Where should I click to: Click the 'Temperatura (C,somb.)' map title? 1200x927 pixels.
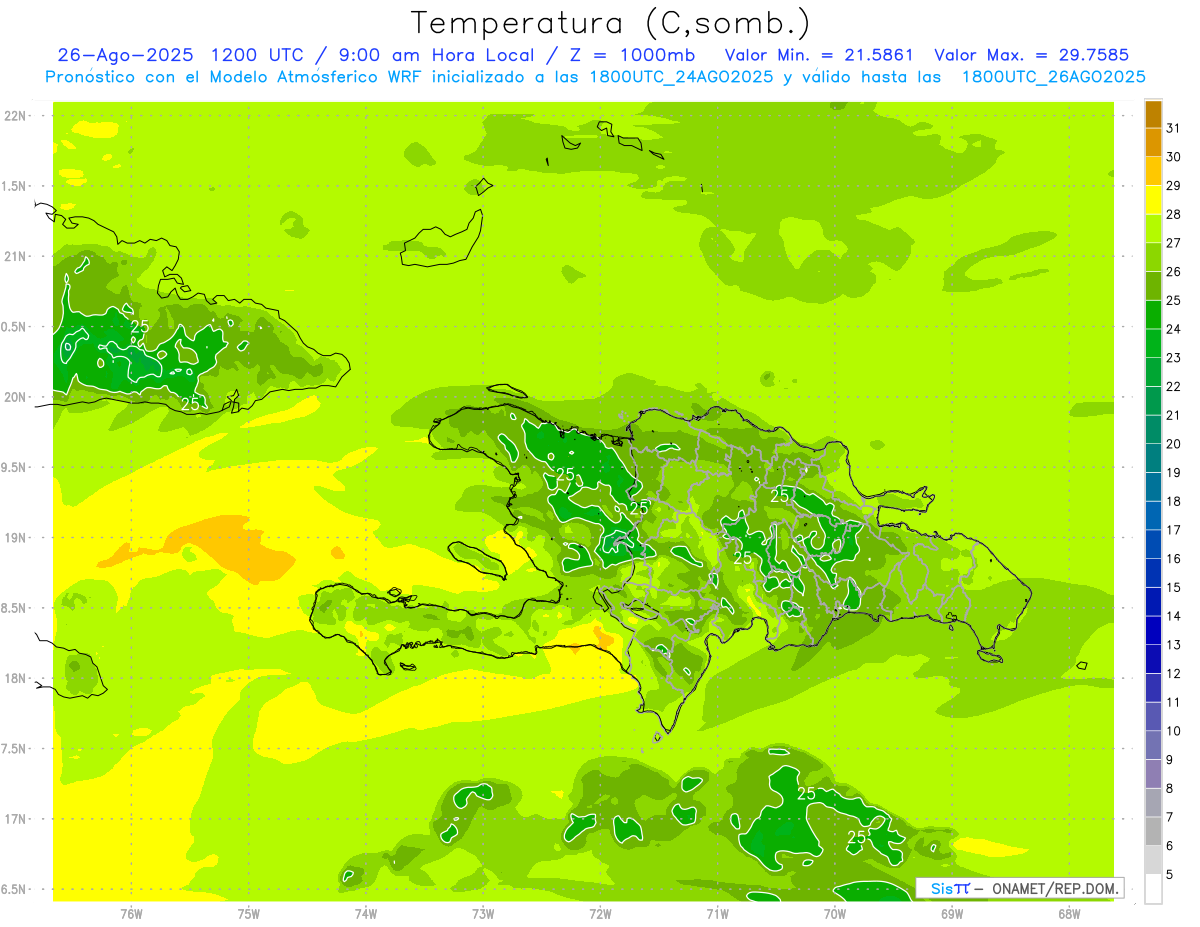(611, 23)
